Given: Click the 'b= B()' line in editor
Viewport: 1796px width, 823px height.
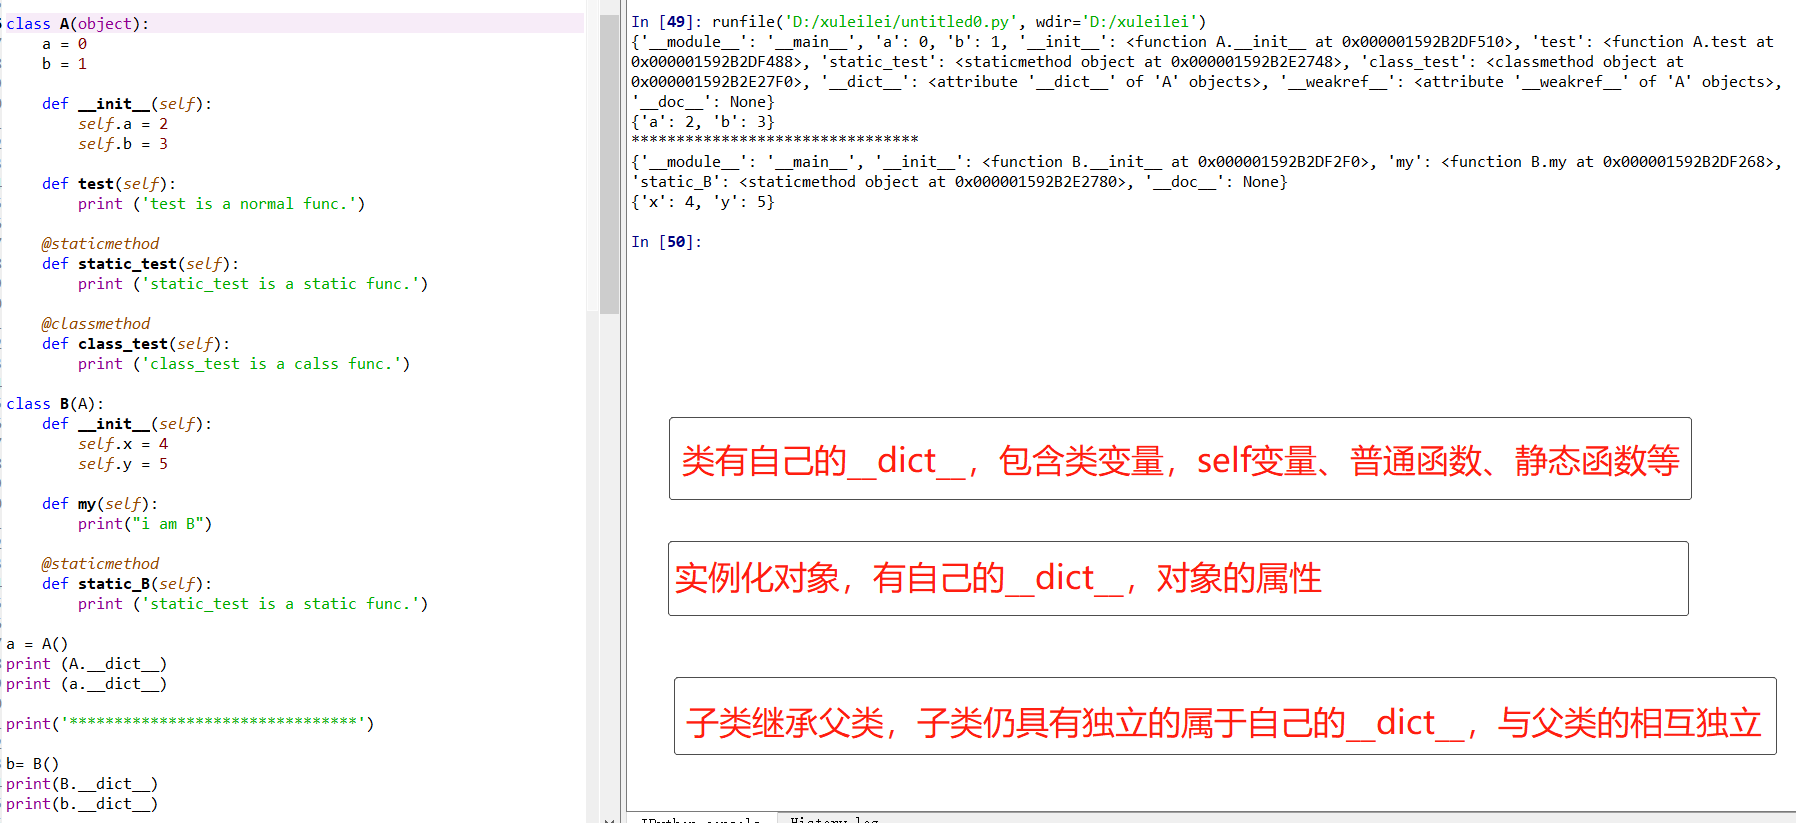Looking at the screenshot, I should [33, 764].
